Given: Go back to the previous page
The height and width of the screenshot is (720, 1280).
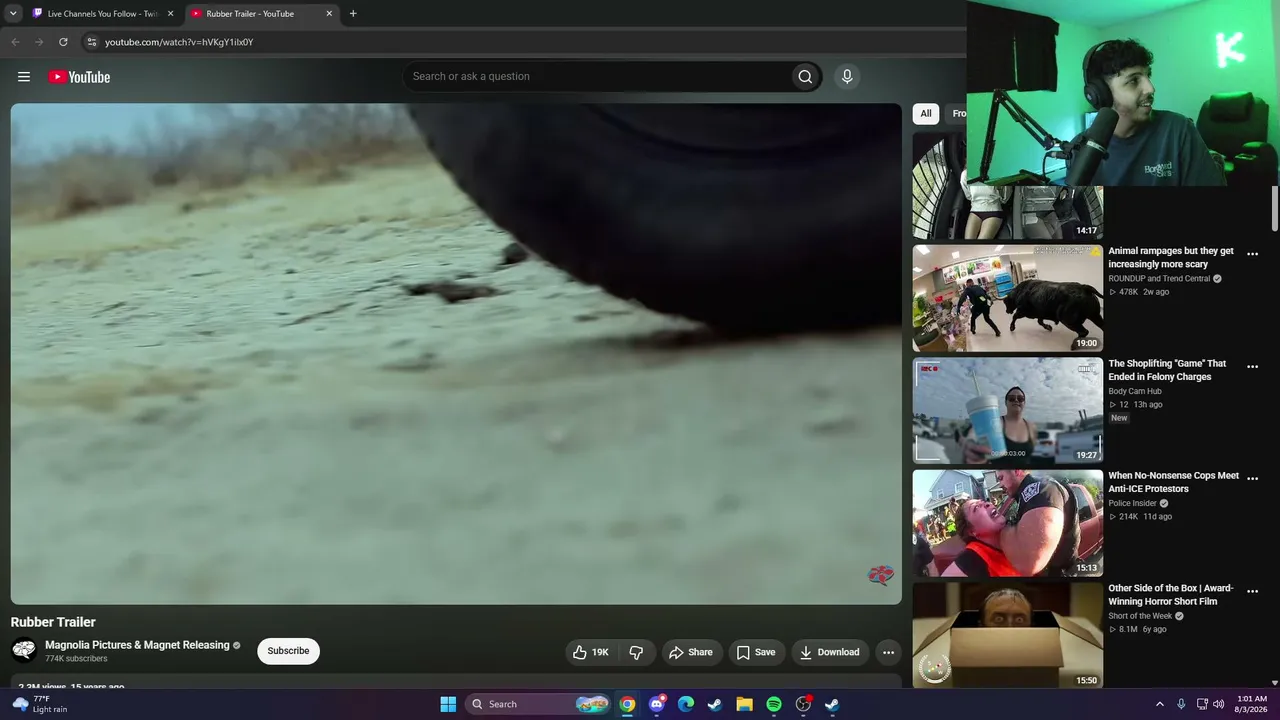Looking at the screenshot, I should click(15, 42).
